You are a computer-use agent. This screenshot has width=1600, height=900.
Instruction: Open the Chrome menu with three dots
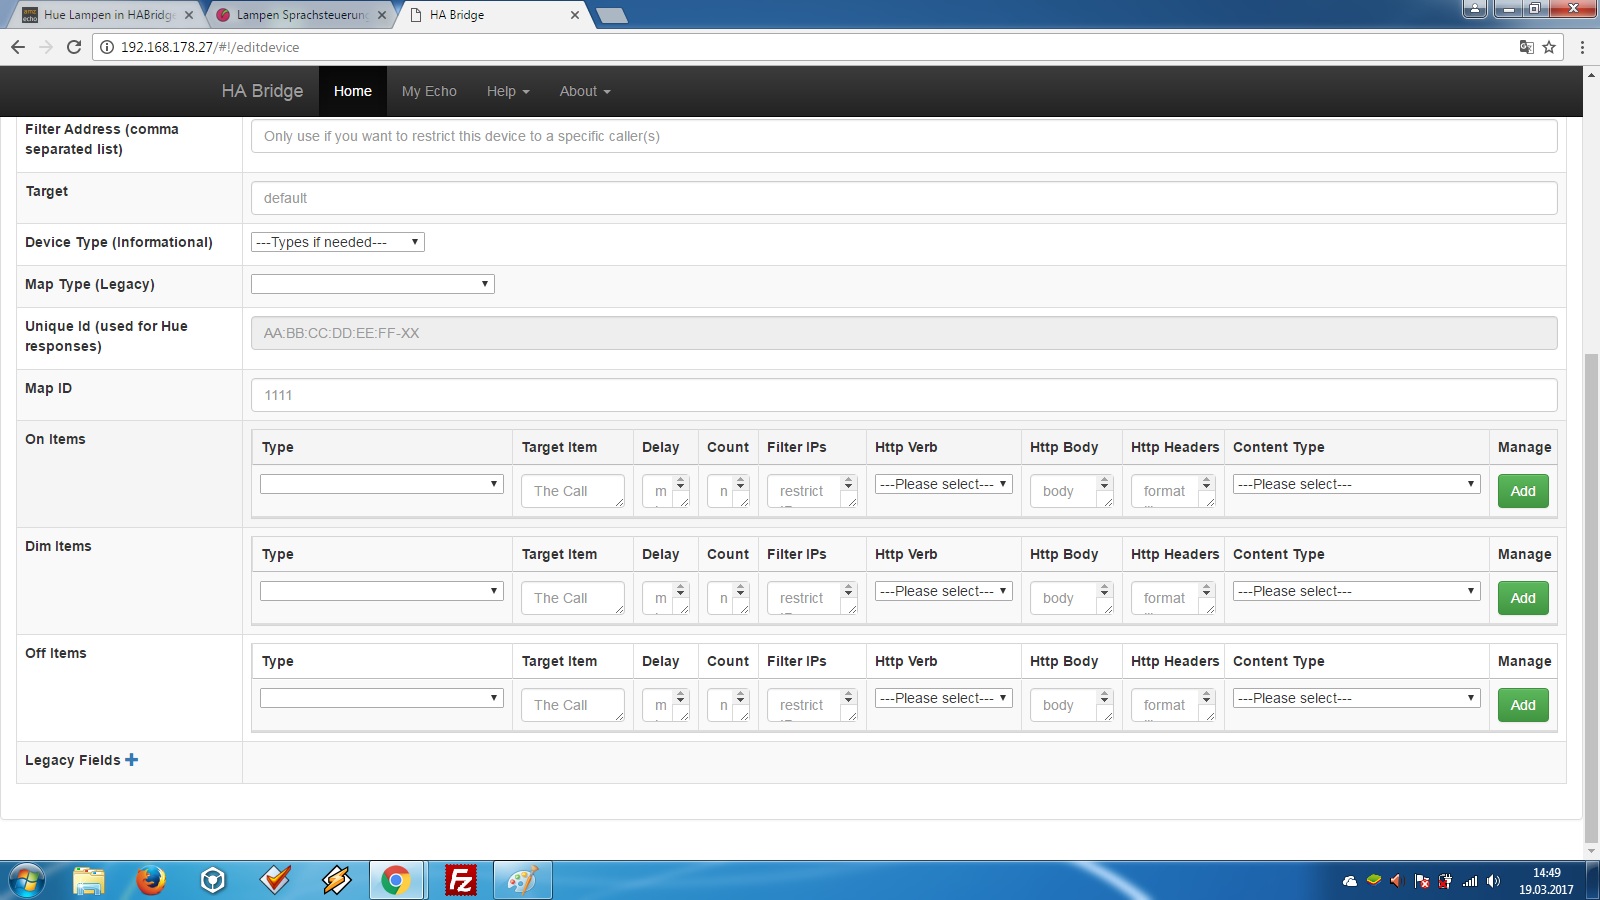[1582, 47]
